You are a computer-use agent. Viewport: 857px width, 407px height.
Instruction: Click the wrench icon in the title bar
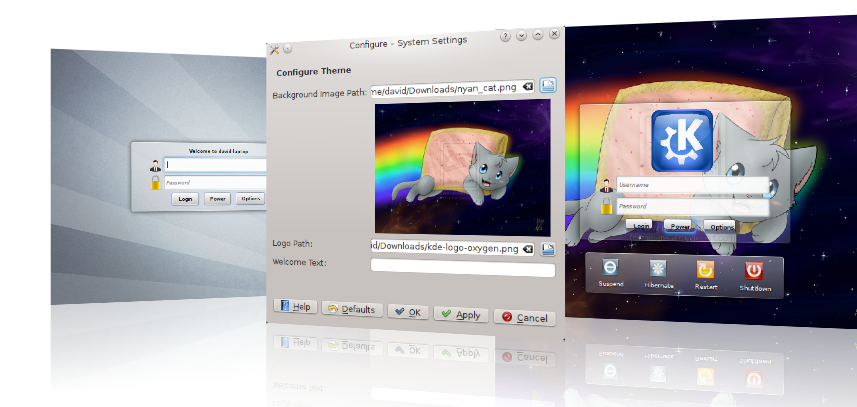click(274, 50)
